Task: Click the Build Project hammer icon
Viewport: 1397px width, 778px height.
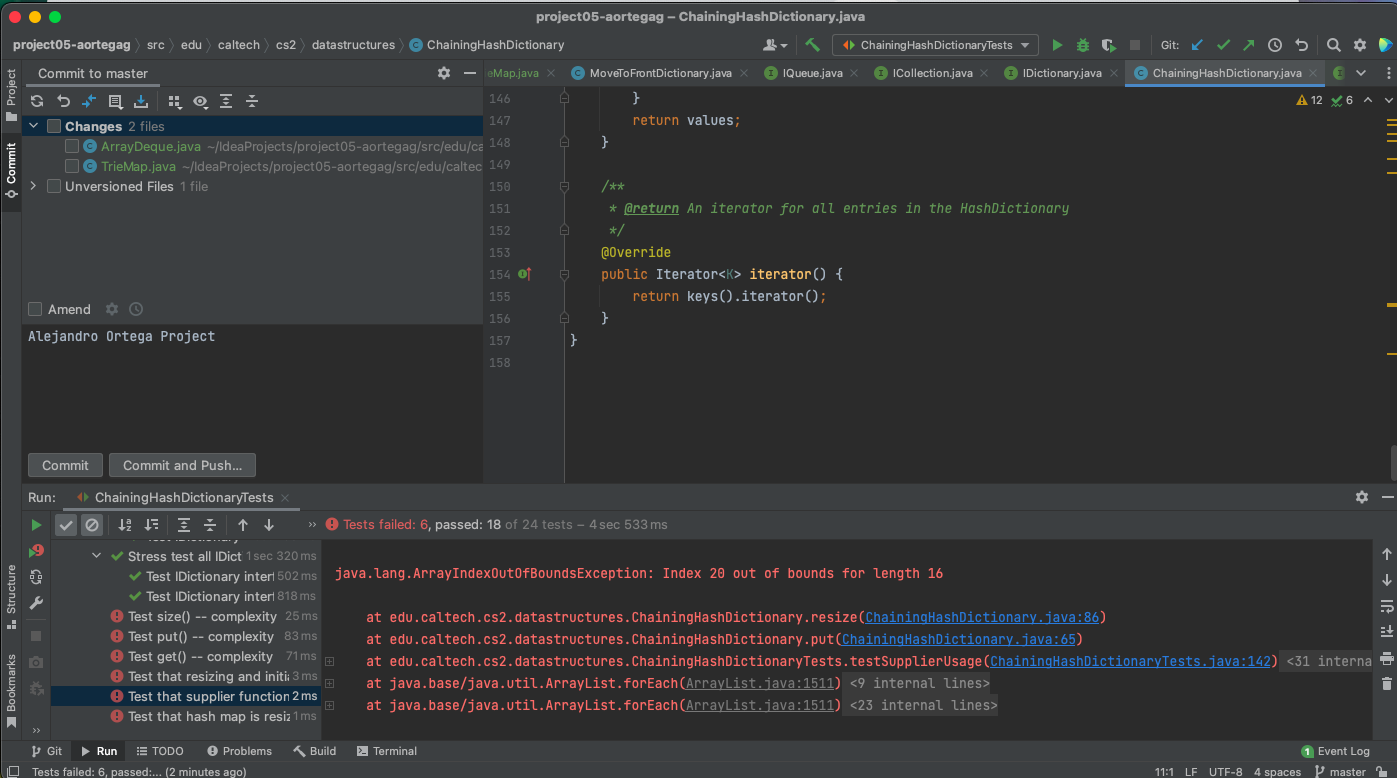Action: pyautogui.click(x=813, y=45)
